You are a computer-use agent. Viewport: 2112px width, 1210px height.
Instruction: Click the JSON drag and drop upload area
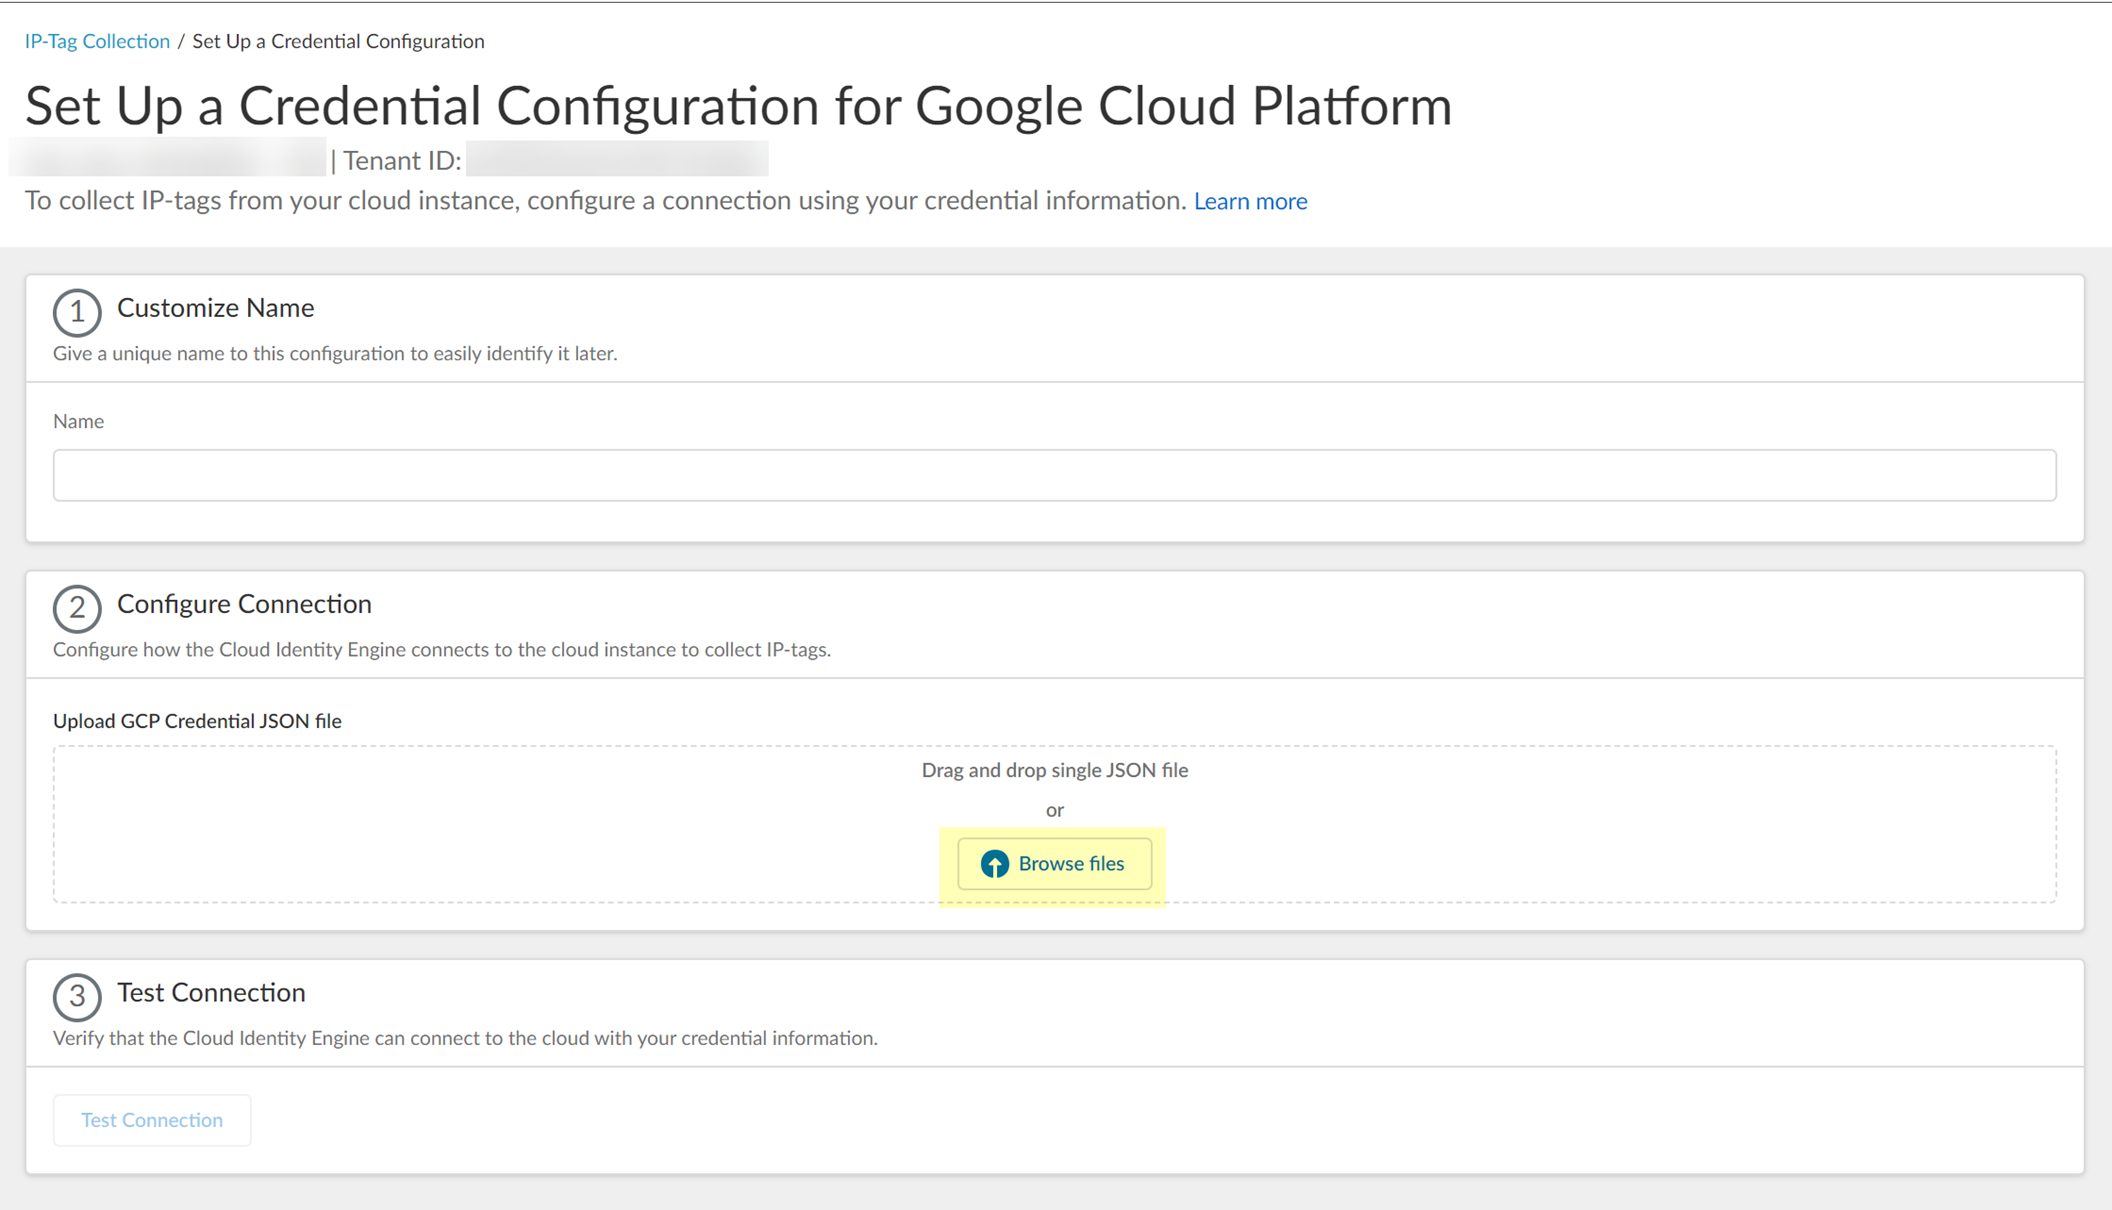coord(1054,824)
